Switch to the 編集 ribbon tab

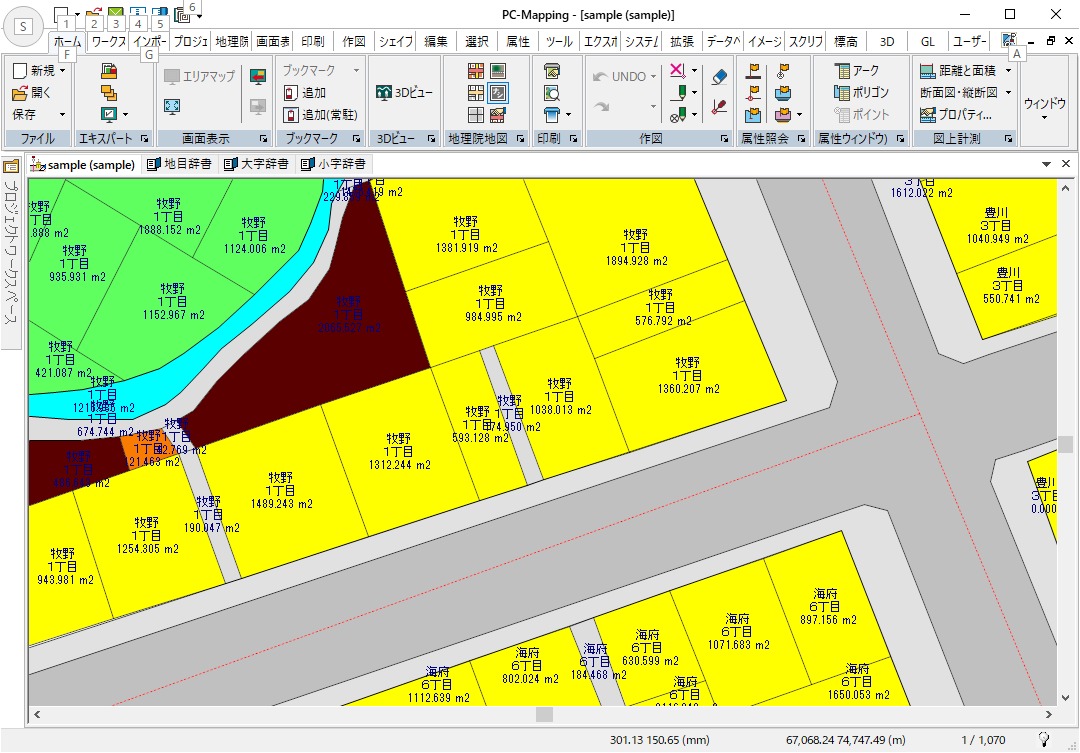coord(435,41)
